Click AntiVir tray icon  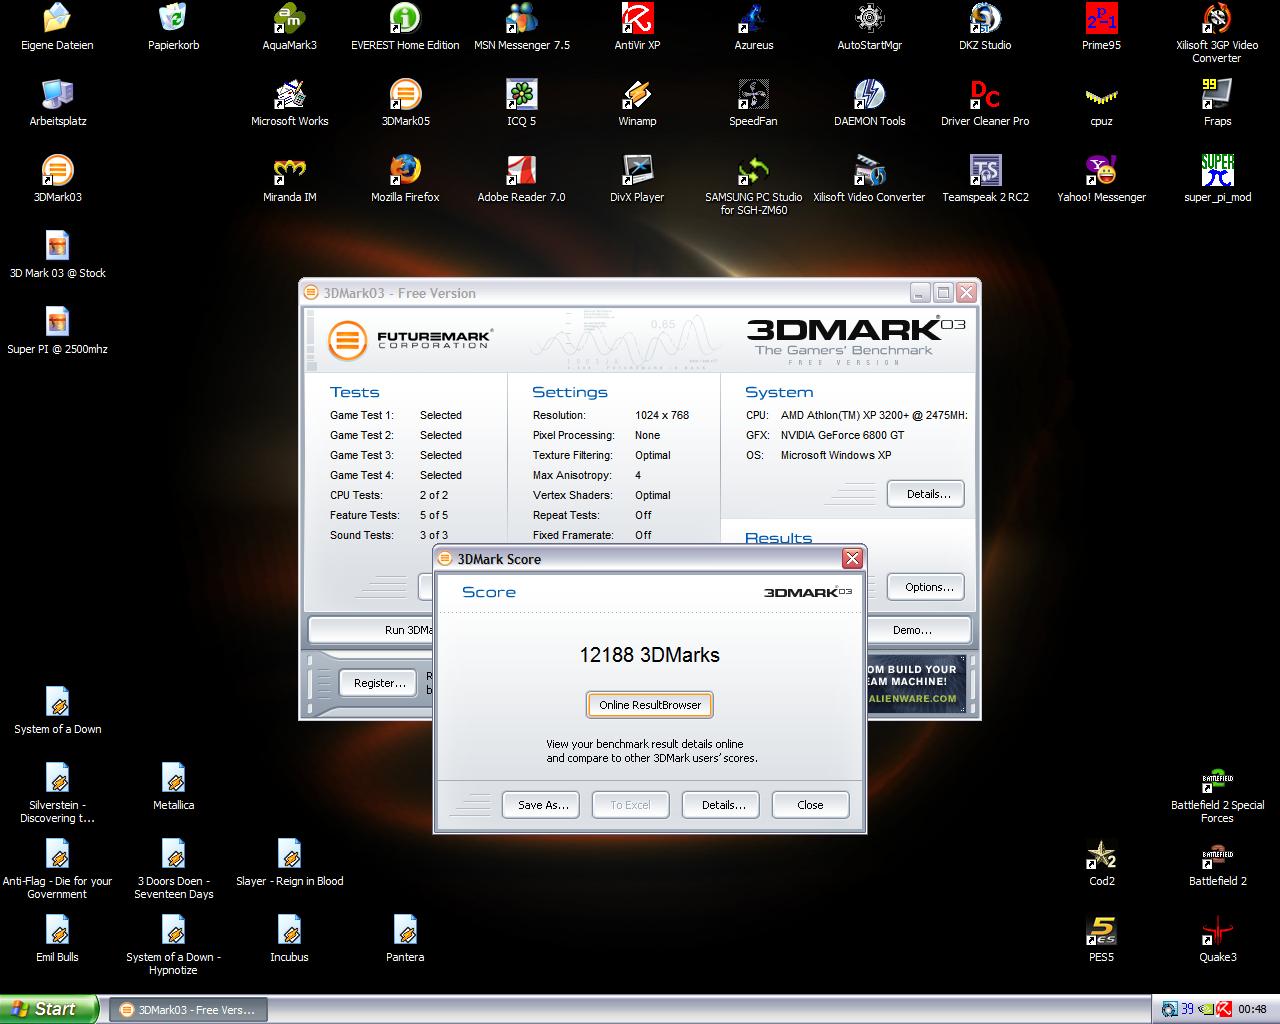pyautogui.click(x=1222, y=1009)
